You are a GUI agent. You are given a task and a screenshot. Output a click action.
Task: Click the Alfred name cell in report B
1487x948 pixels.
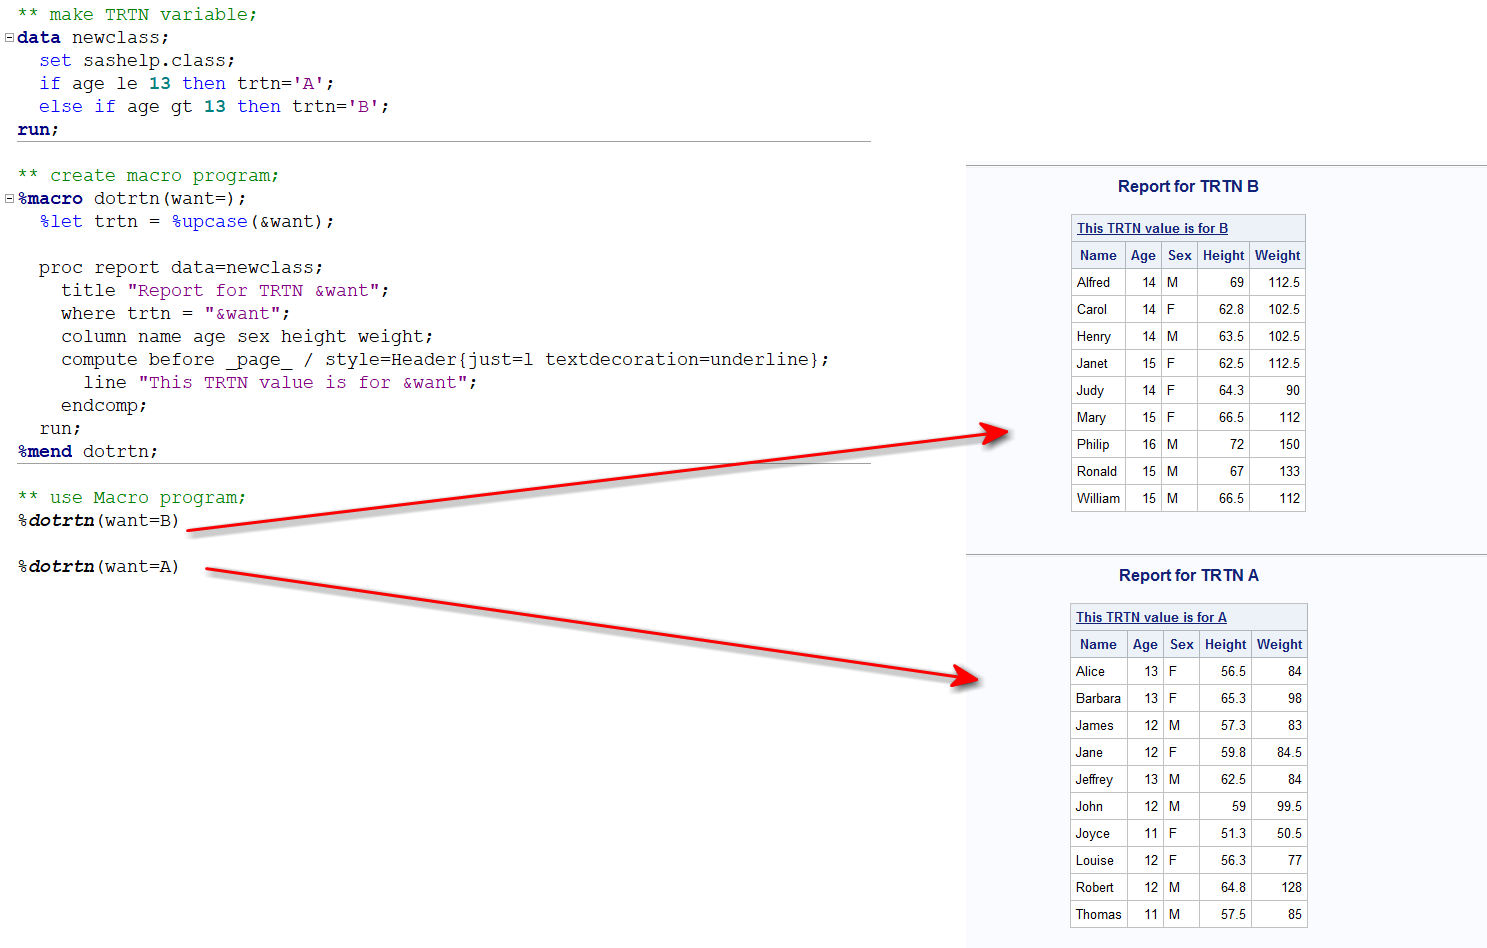(1093, 282)
